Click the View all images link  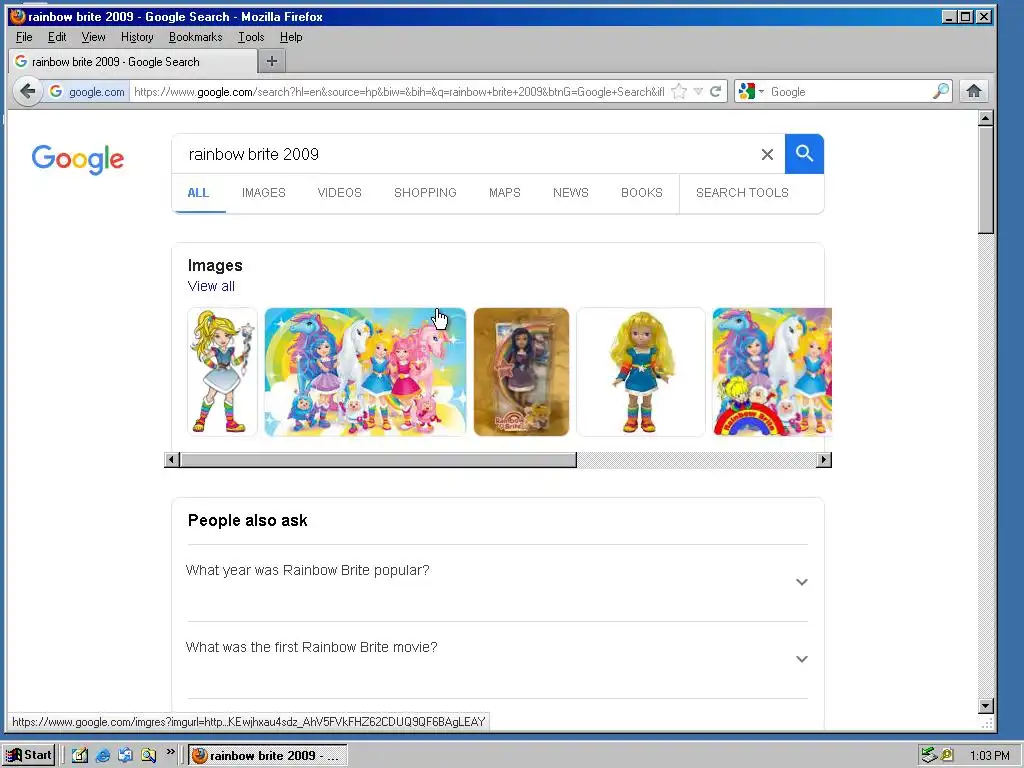(211, 286)
